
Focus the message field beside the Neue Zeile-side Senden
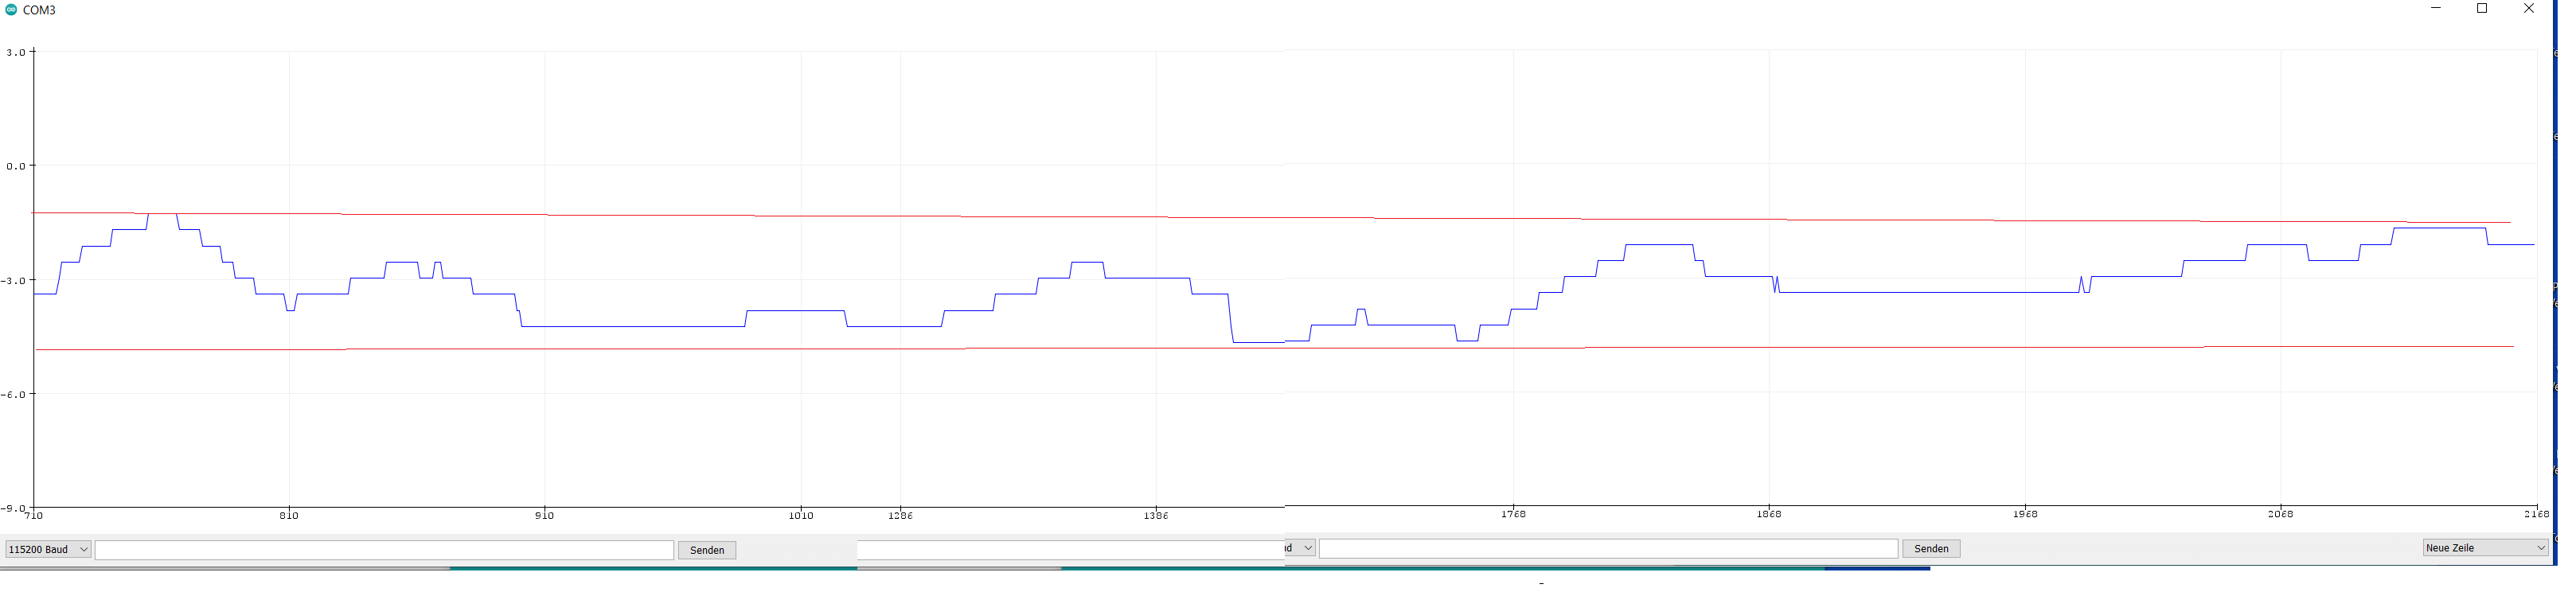pyautogui.click(x=1608, y=548)
